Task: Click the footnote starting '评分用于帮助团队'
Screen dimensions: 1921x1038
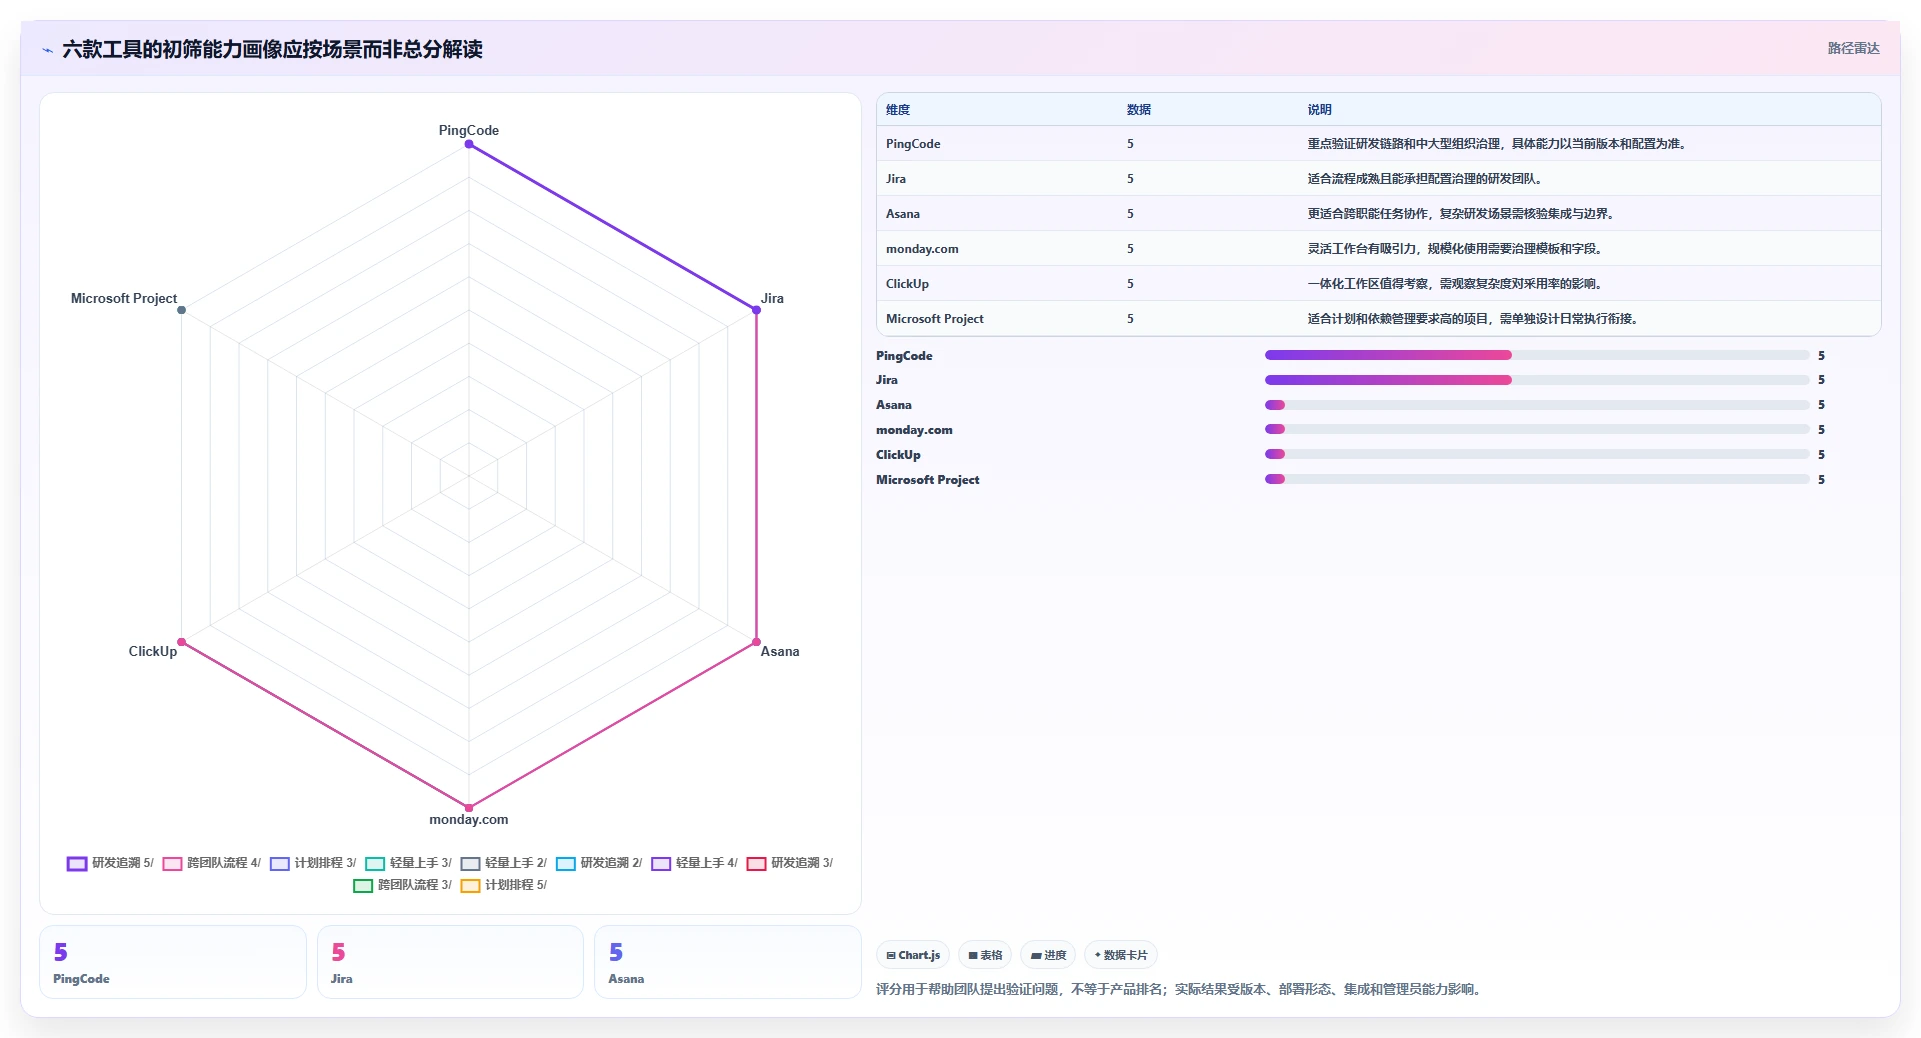Action: (1180, 989)
